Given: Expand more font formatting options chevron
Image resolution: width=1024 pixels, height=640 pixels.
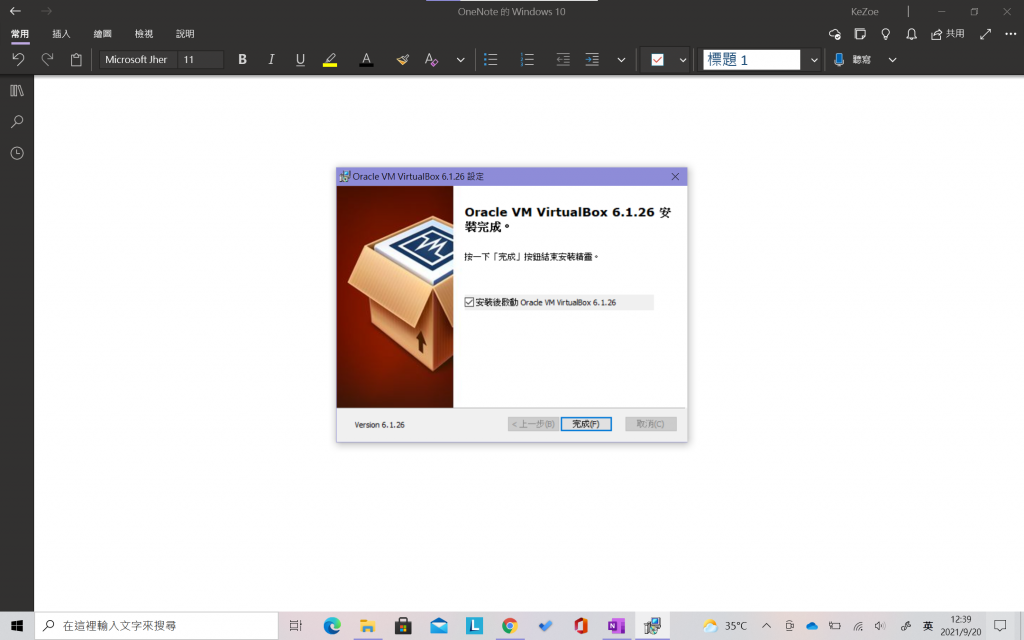Looking at the screenshot, I should click(460, 59).
